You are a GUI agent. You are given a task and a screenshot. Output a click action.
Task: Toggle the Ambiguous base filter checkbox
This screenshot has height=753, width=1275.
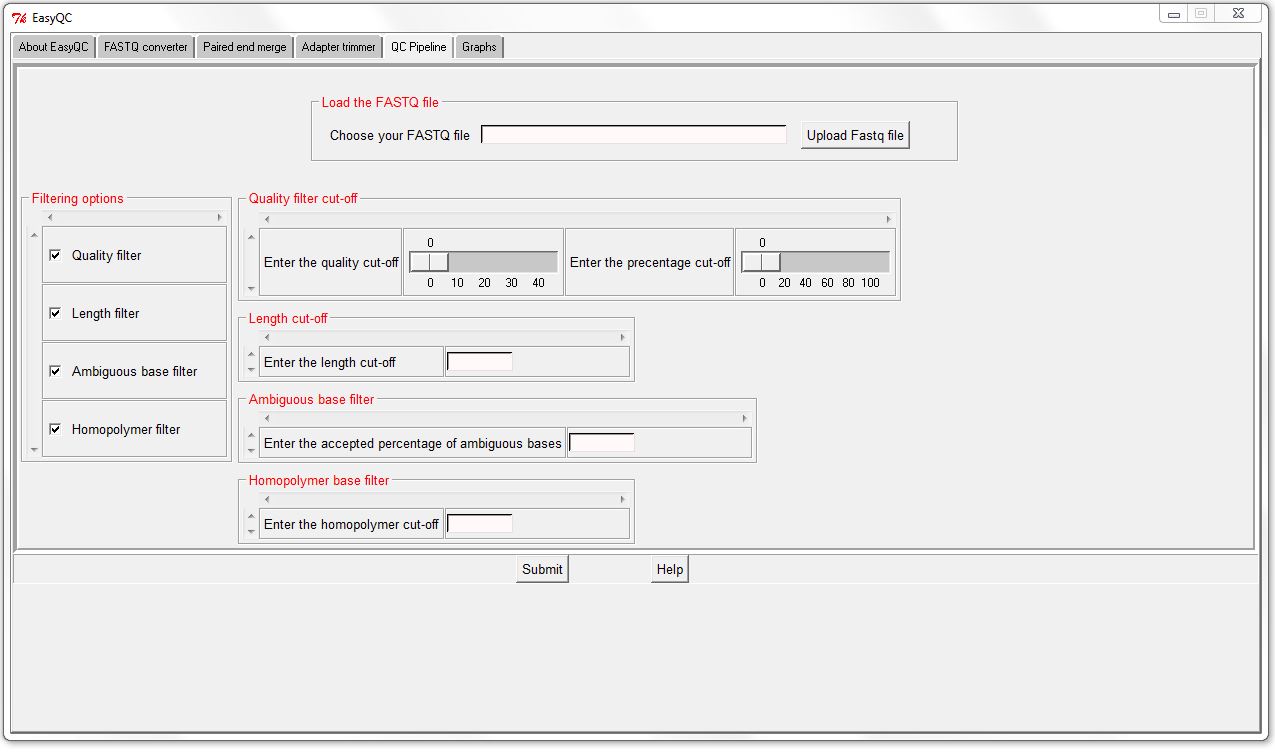[55, 371]
